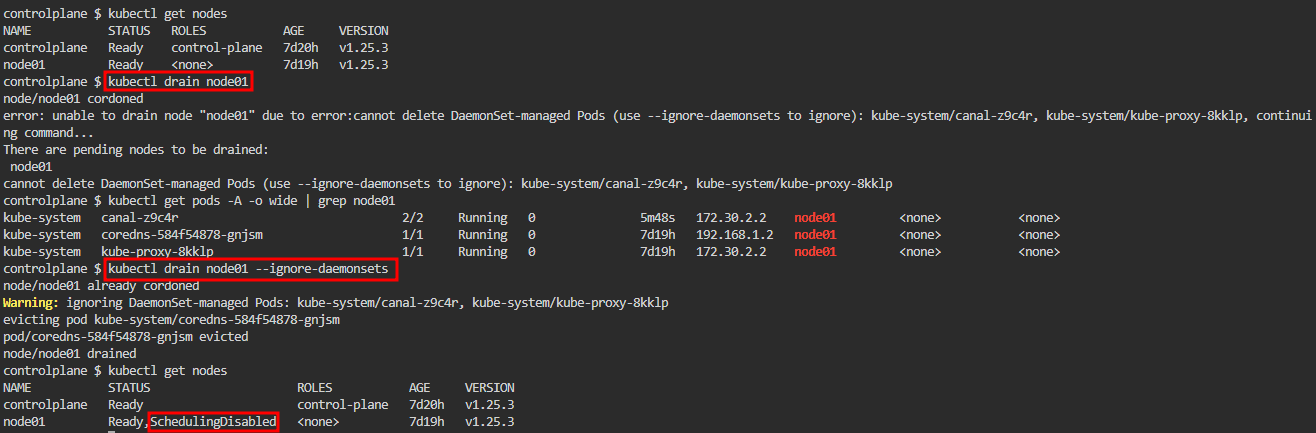This screenshot has height=433, width=1316.
Task: Select the '5m48s' age value
Action: coord(658,218)
